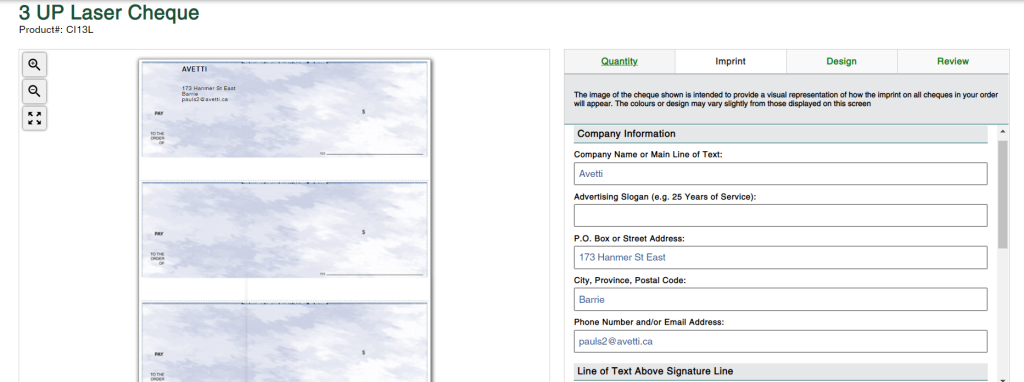Click the AVETTI name on first cheque

[195, 69]
